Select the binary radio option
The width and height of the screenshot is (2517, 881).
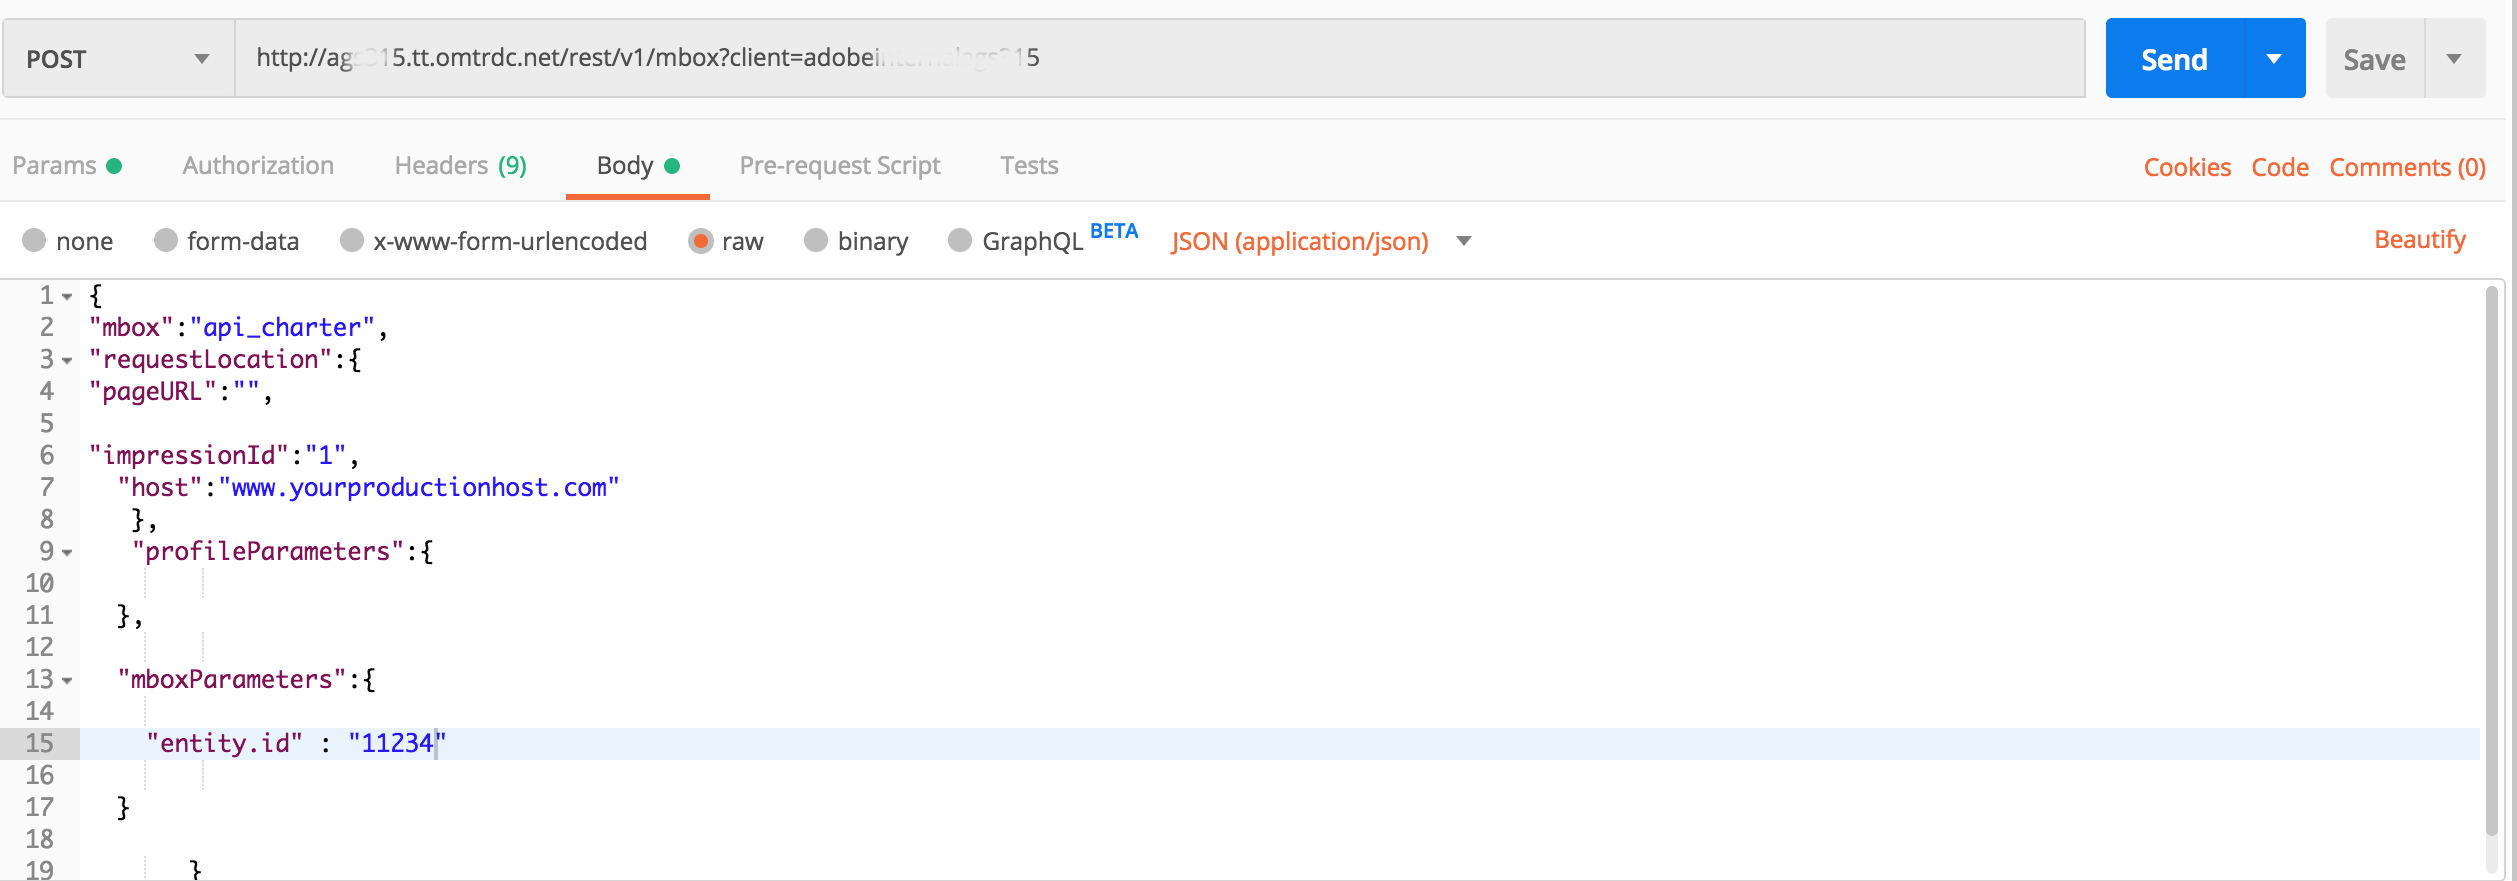pos(816,241)
